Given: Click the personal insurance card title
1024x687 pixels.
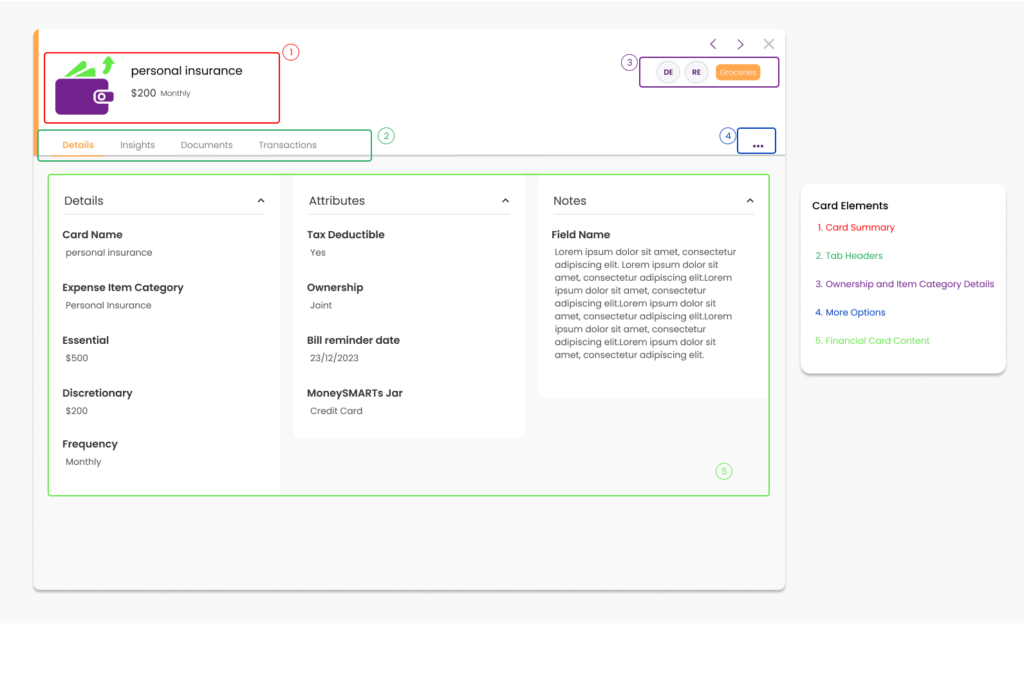Looking at the screenshot, I should 186,71.
